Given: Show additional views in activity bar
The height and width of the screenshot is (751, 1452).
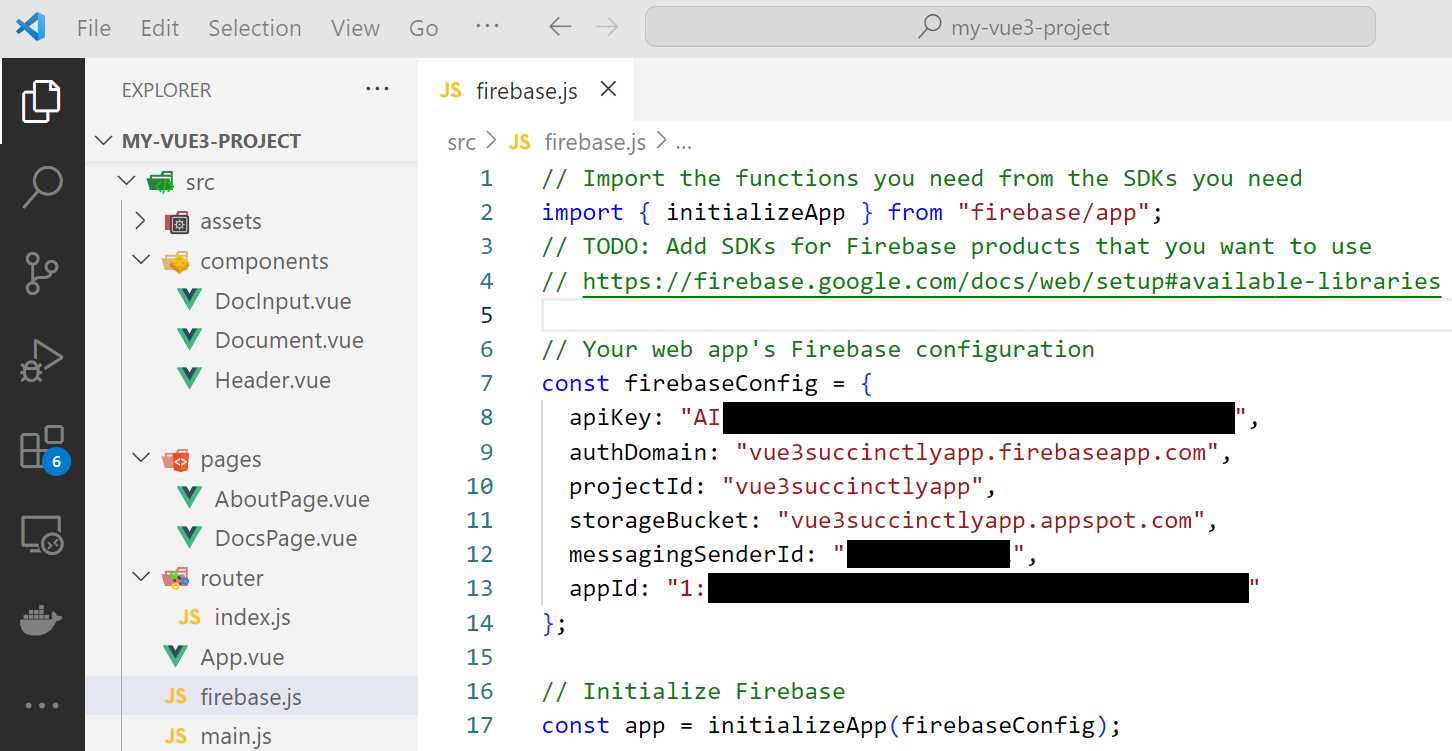Looking at the screenshot, I should pyautogui.click(x=41, y=705).
